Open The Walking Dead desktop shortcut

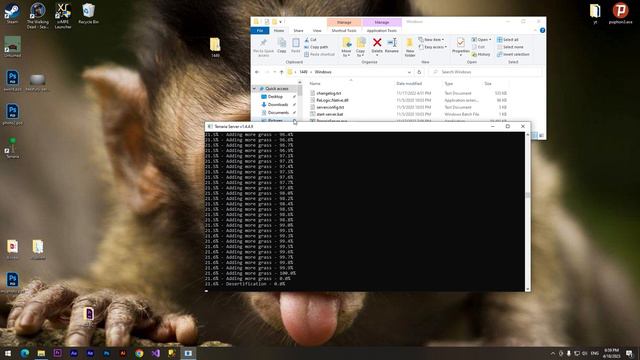(38, 16)
